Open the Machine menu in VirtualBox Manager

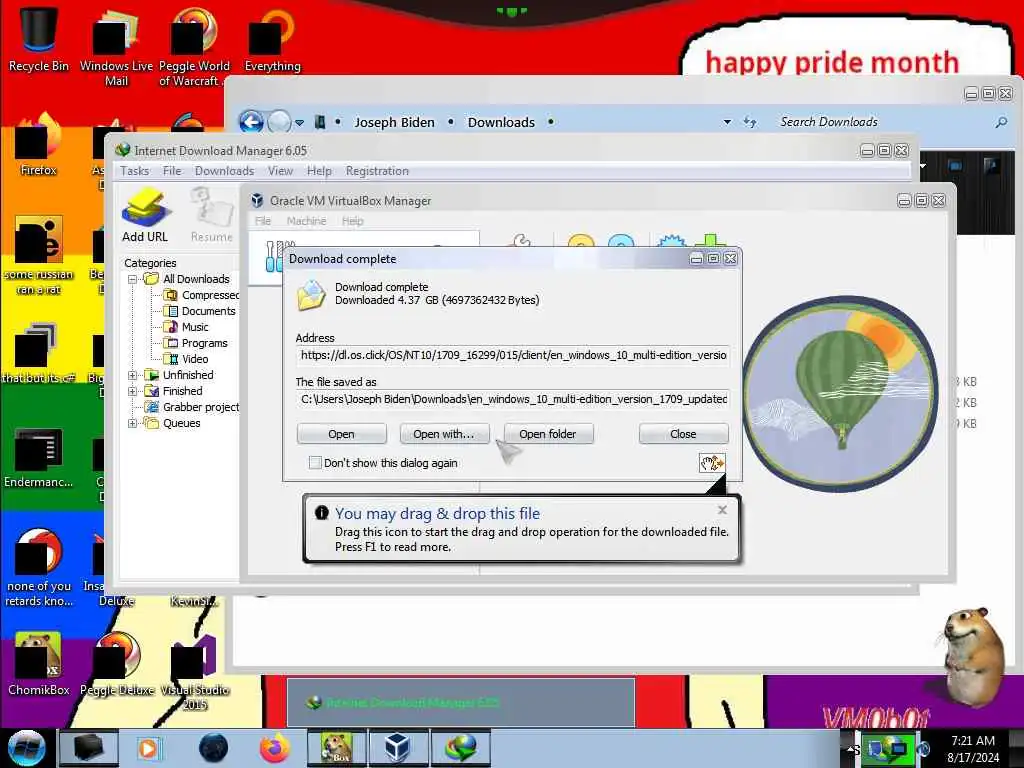pos(306,221)
